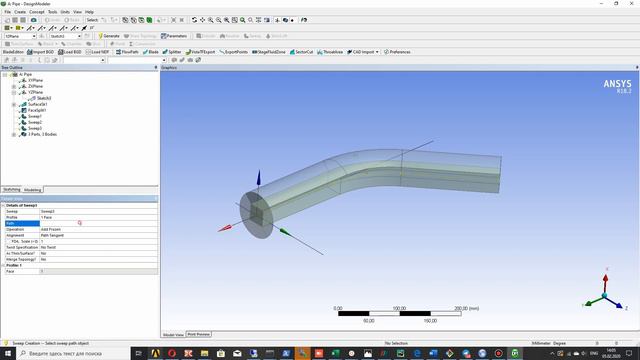This screenshot has height=360, width=640.
Task: Collapse the A: Pipe tree root
Action: coord(4,75)
